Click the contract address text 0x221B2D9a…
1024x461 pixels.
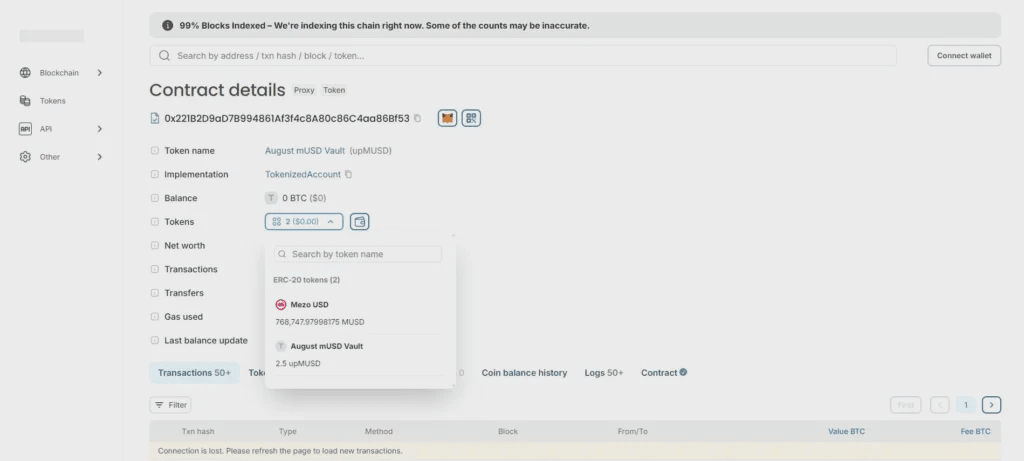(x=287, y=118)
